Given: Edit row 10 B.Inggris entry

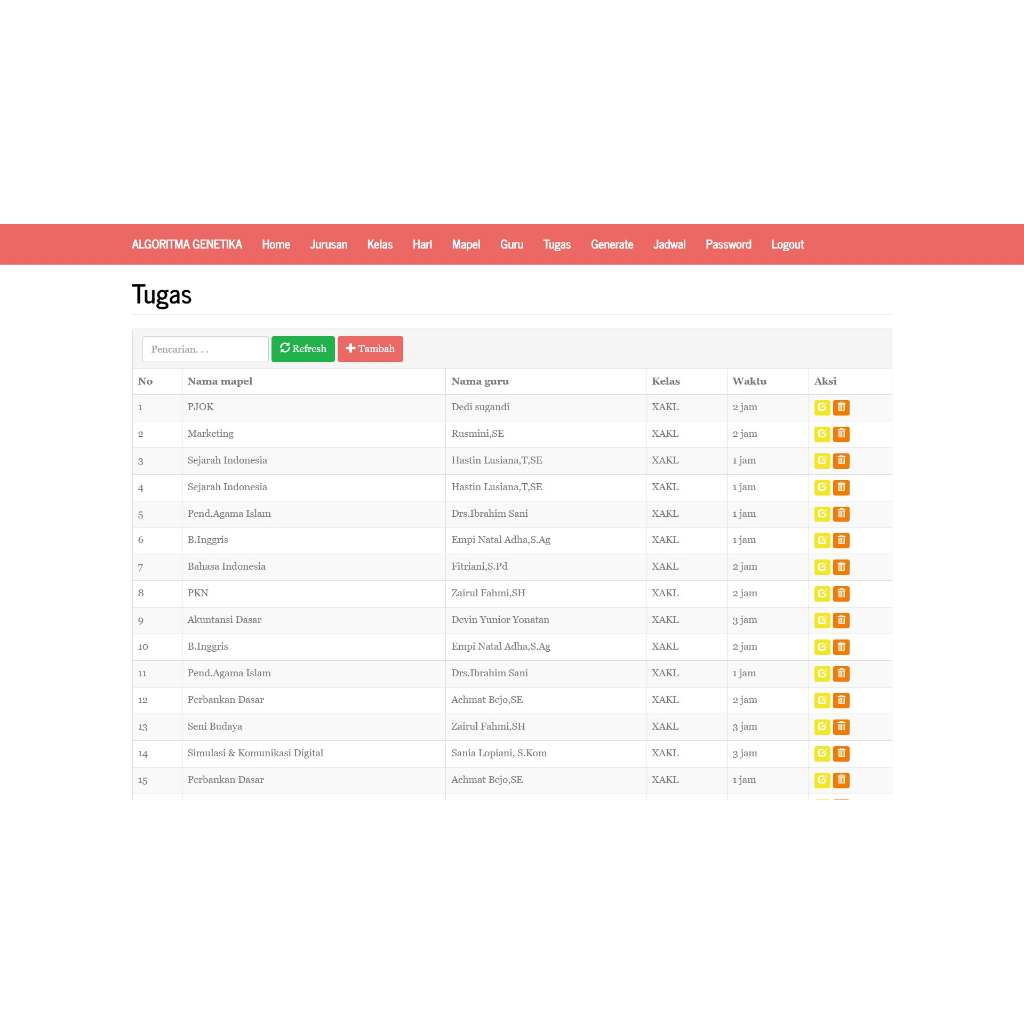Looking at the screenshot, I should (822, 647).
